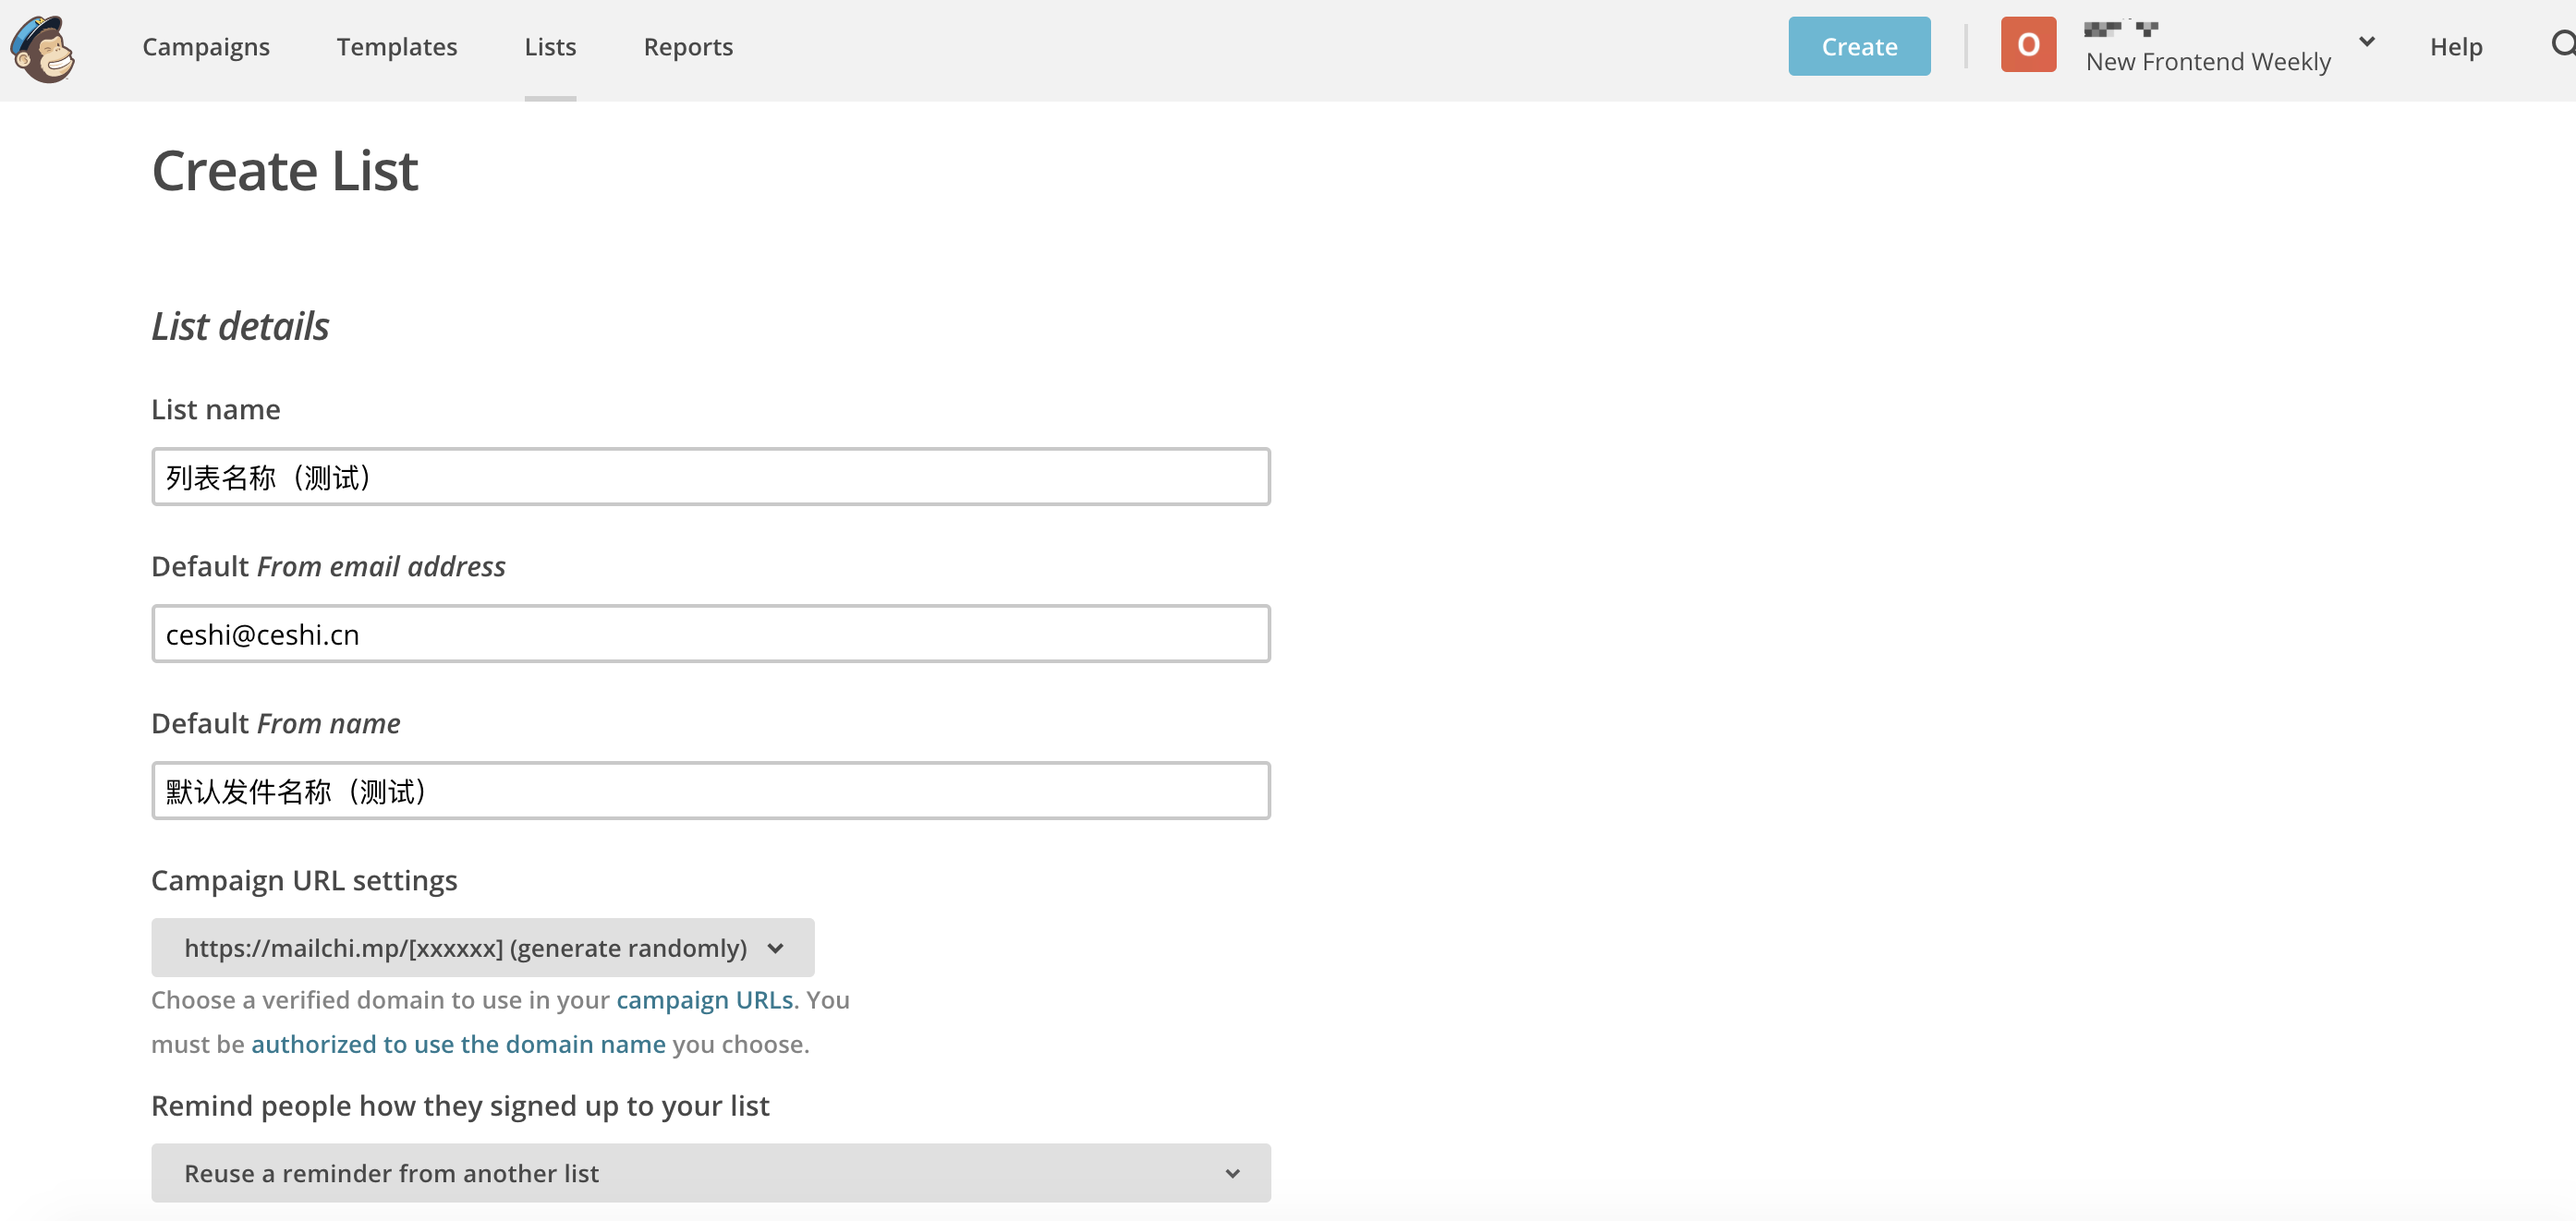This screenshot has width=2576, height=1221.
Task: Go to the Templates menu
Action: click(396, 47)
